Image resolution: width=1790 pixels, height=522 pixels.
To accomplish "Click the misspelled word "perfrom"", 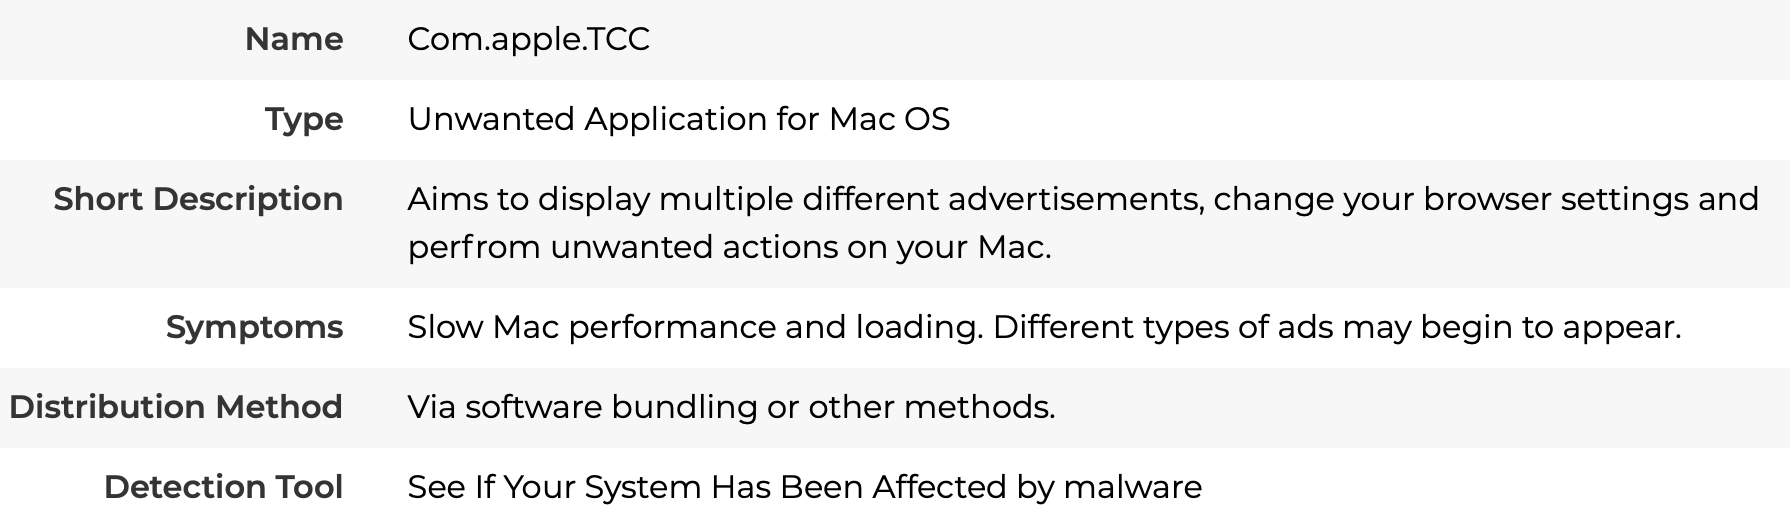I will 474,247.
